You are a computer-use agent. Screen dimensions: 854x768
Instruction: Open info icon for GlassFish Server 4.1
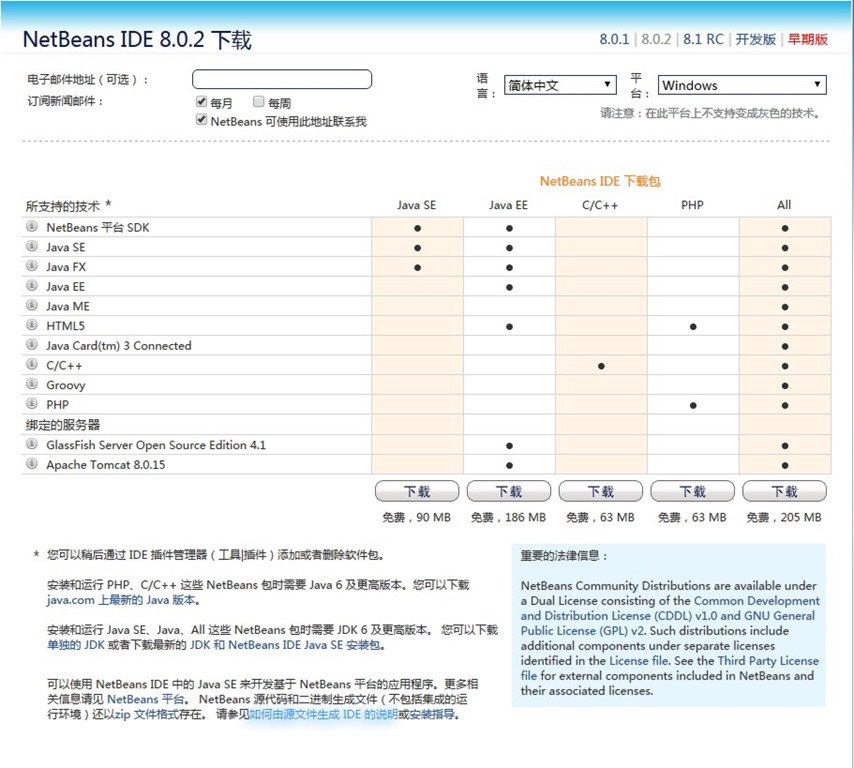pos(32,443)
